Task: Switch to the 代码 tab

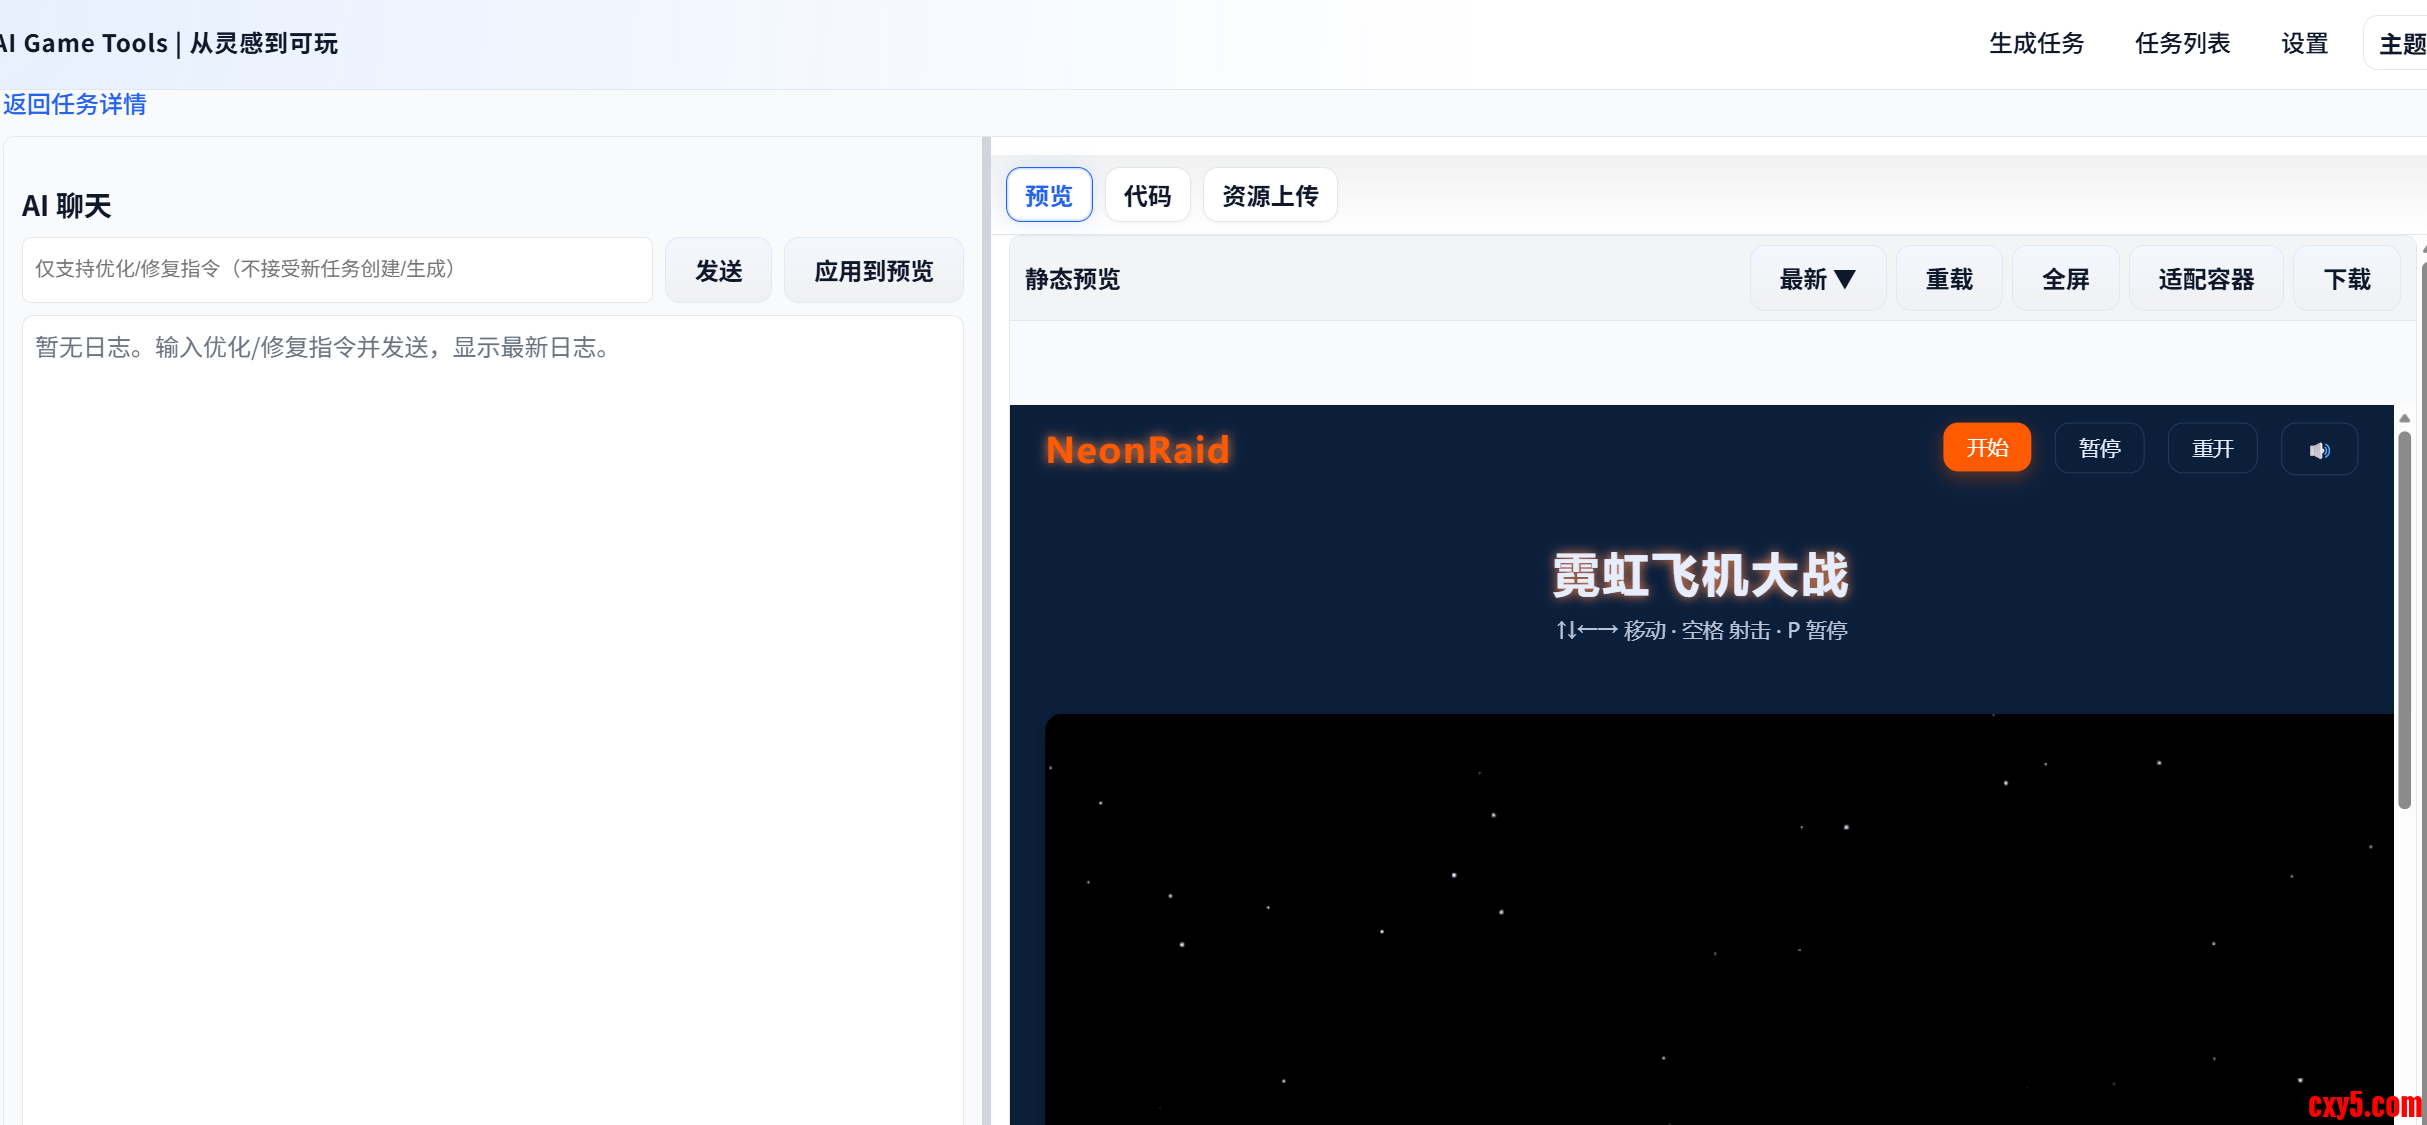Action: [1147, 196]
